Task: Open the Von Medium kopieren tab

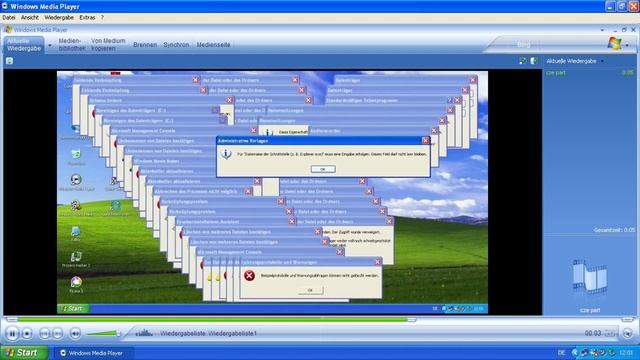Action: [108, 44]
